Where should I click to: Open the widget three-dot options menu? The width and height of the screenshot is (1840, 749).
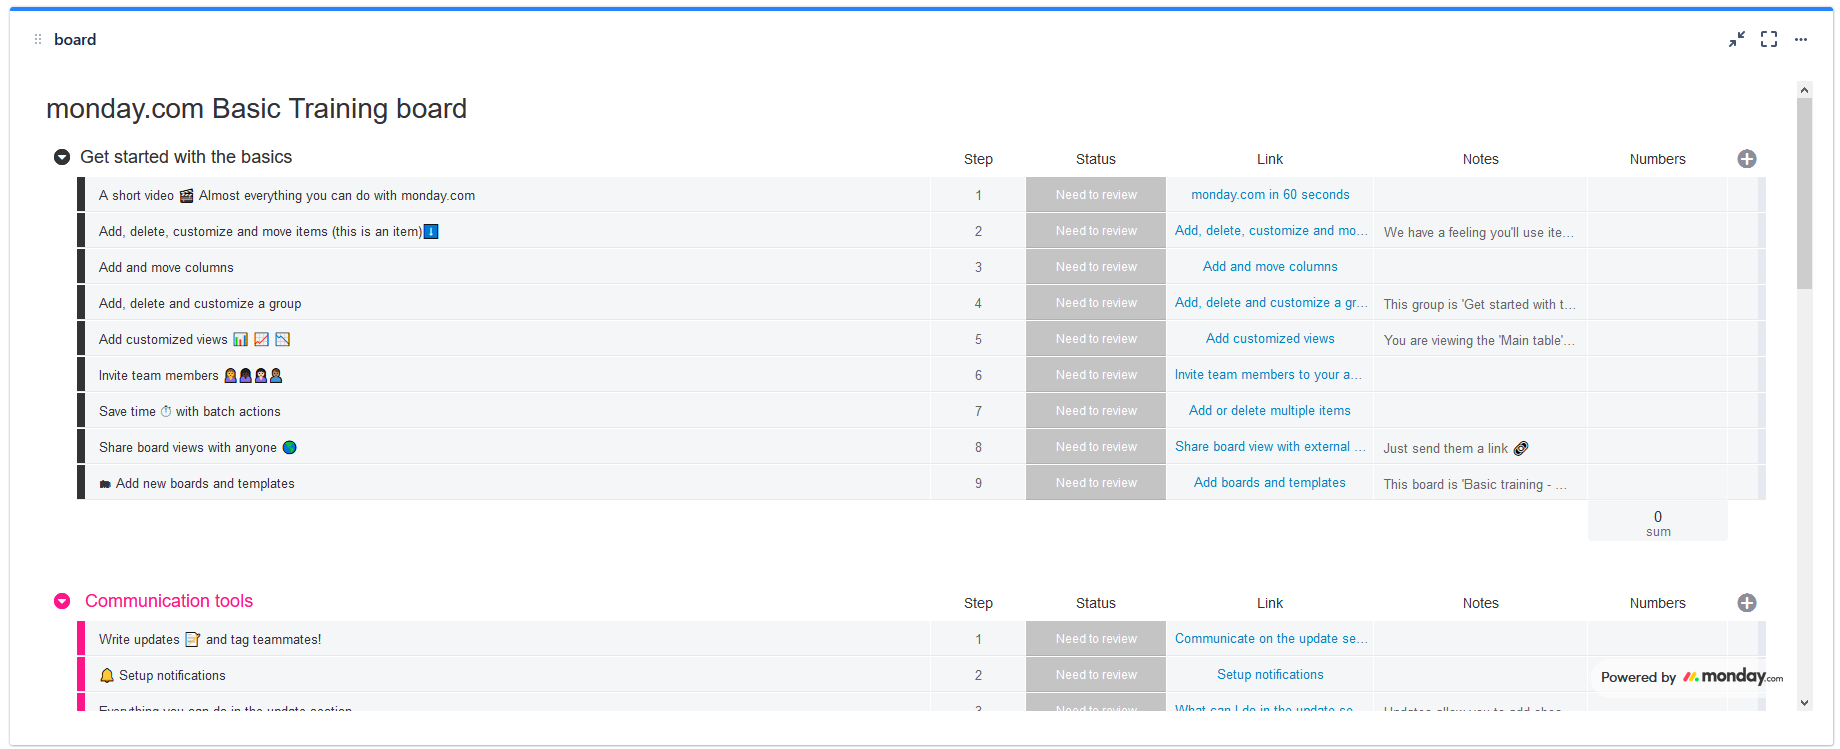tap(1801, 40)
